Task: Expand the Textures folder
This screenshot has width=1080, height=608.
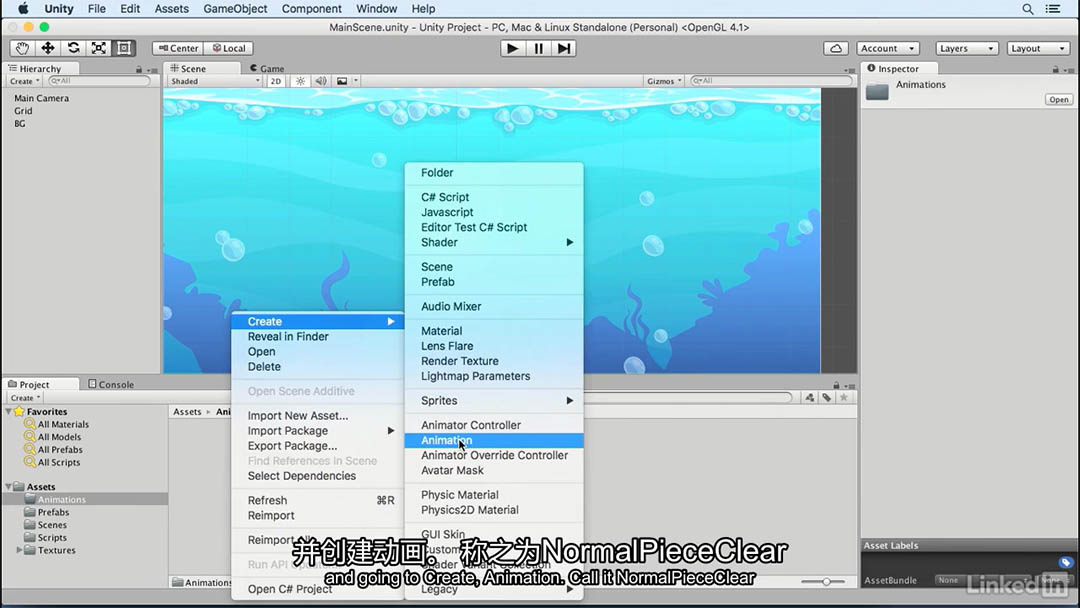Action: coord(19,550)
